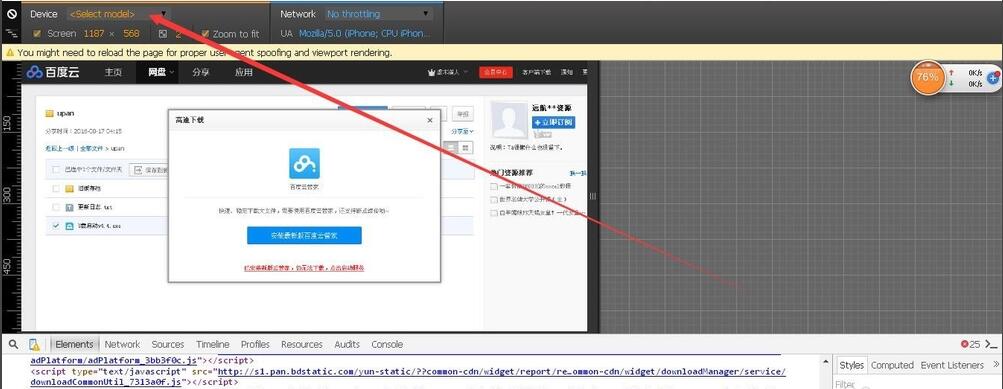
Task: Click the blue 百度云管家 app icon
Action: [304, 164]
